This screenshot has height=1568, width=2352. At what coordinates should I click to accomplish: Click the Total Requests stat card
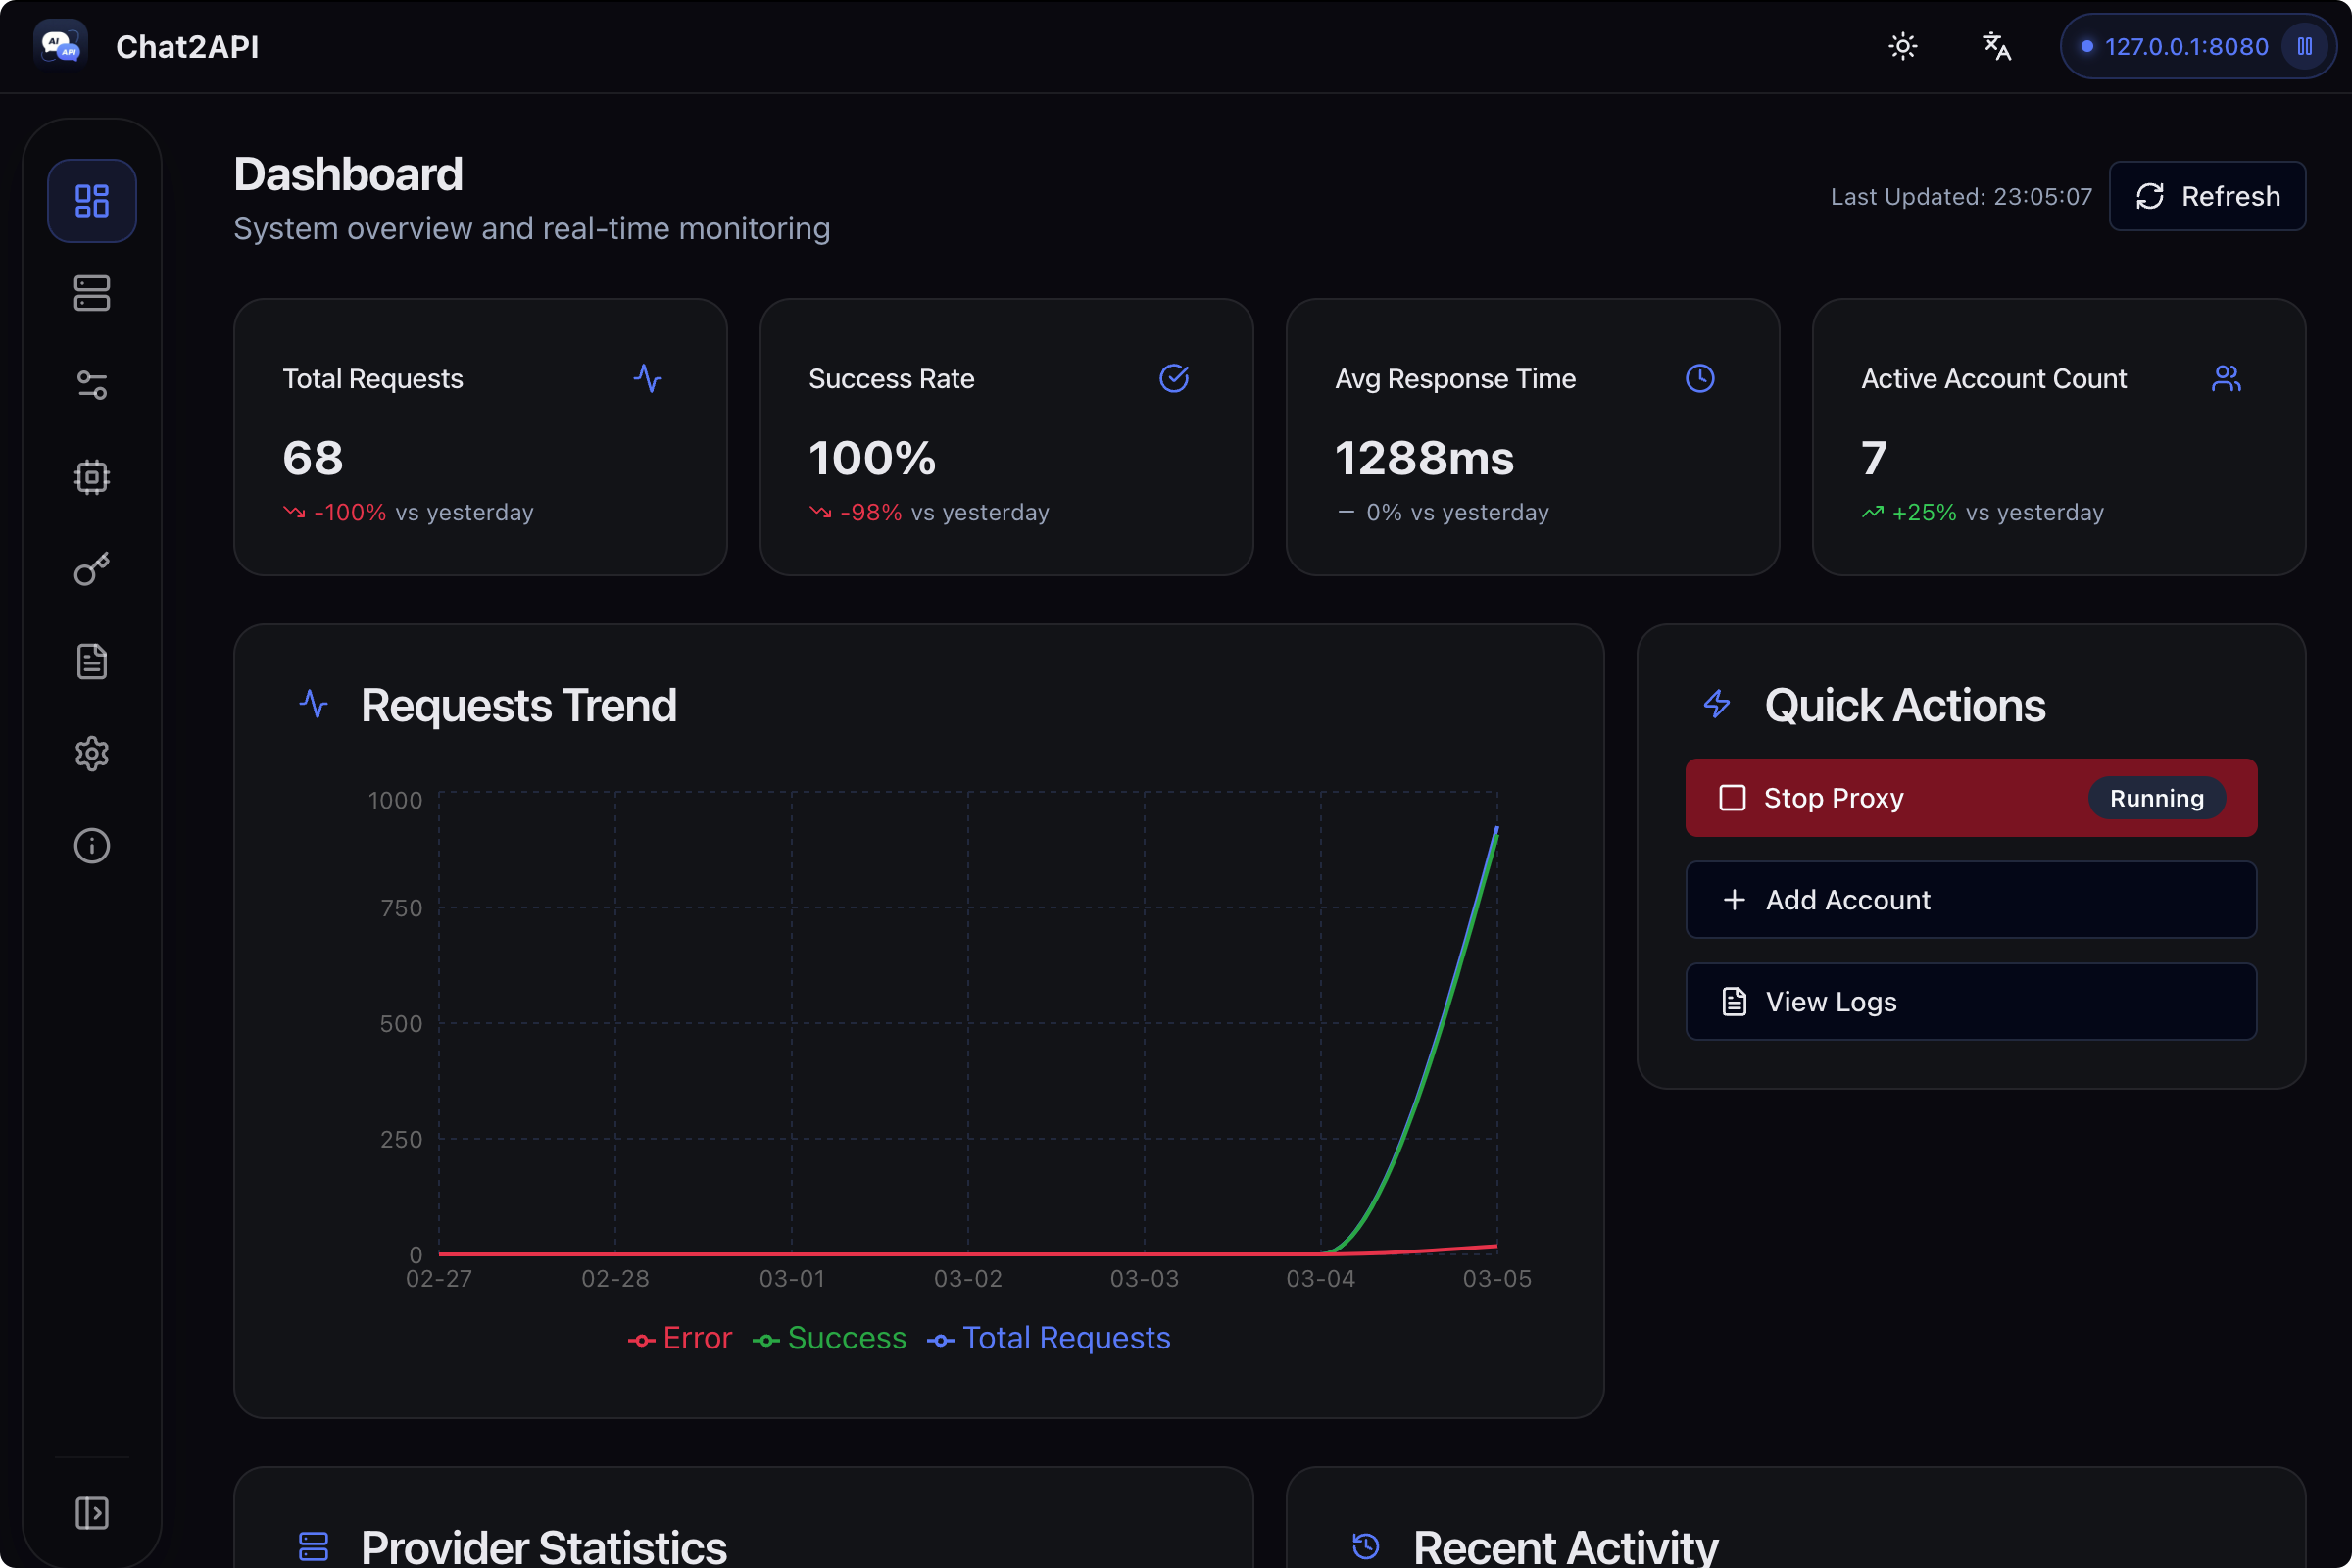point(480,437)
